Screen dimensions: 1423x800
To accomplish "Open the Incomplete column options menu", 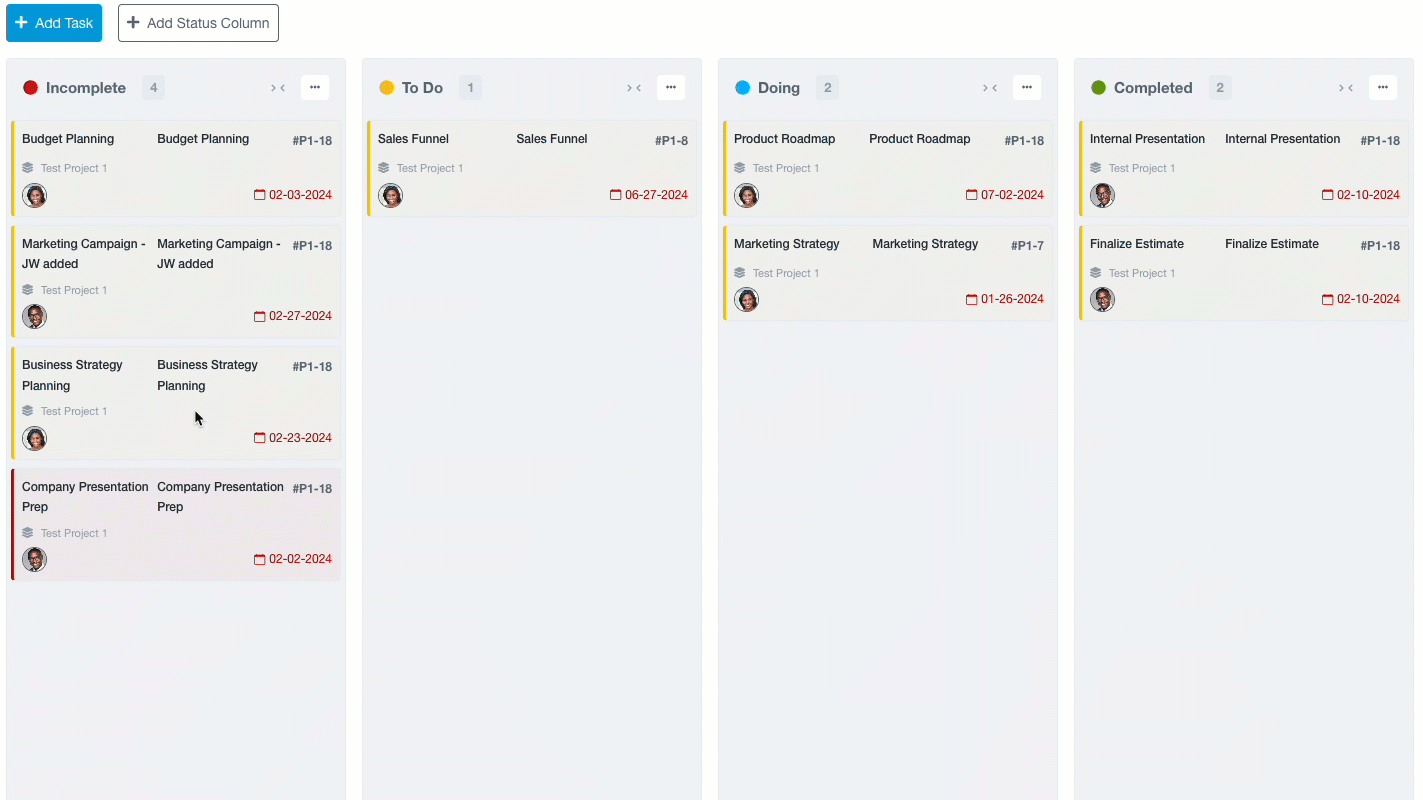I will [315, 88].
